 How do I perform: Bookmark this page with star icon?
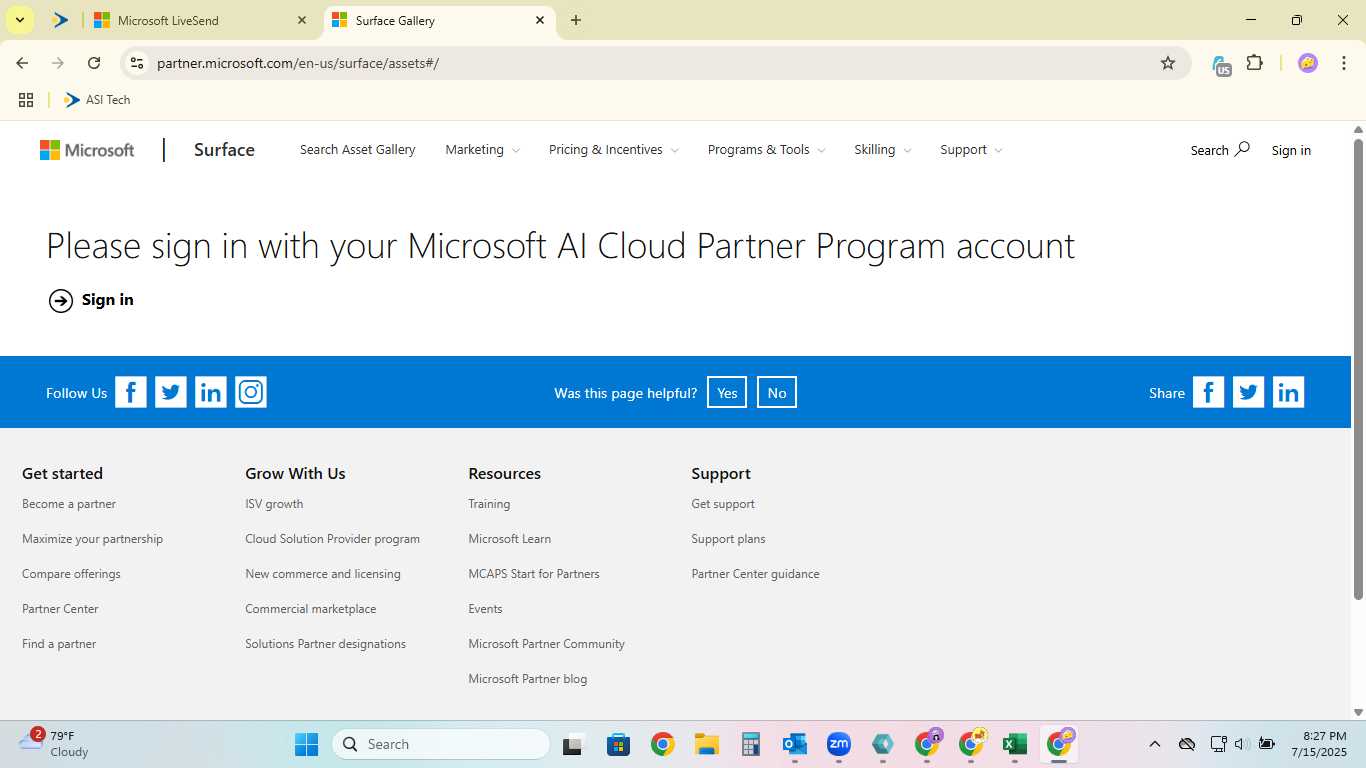1167,63
